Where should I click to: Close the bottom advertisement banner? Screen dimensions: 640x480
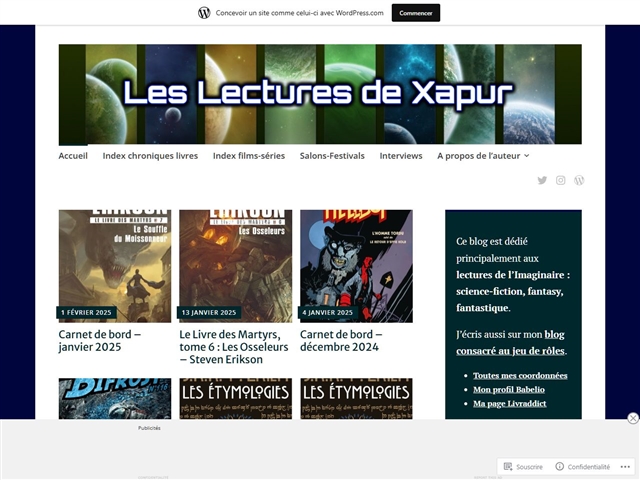tap(633, 418)
